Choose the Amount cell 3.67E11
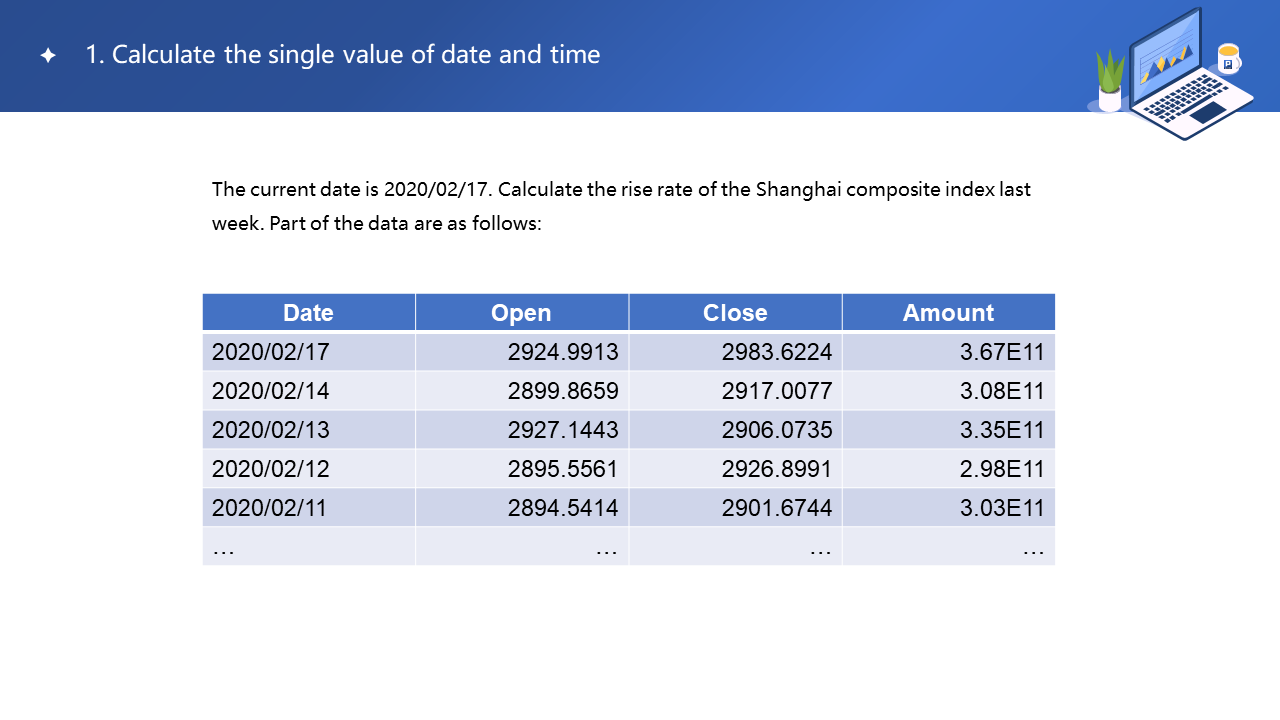Image resolution: width=1280 pixels, height=720 pixels. (x=949, y=351)
